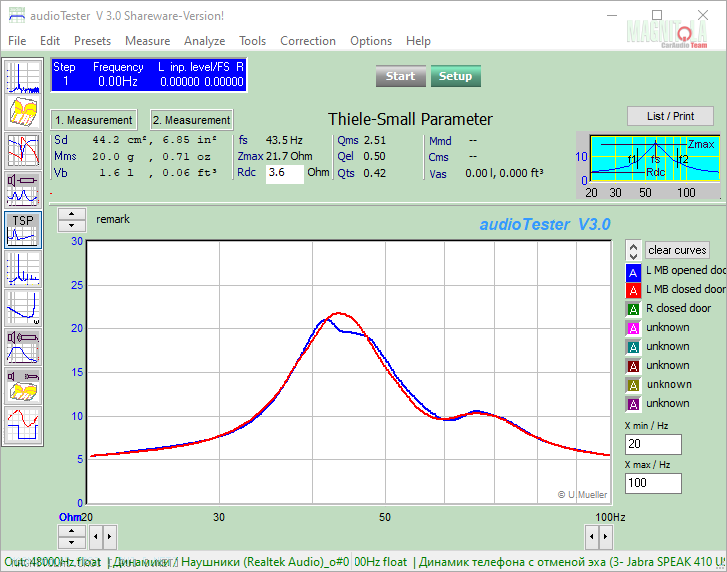Click the 1. Measurement button
The height and width of the screenshot is (572, 727).
click(94, 120)
